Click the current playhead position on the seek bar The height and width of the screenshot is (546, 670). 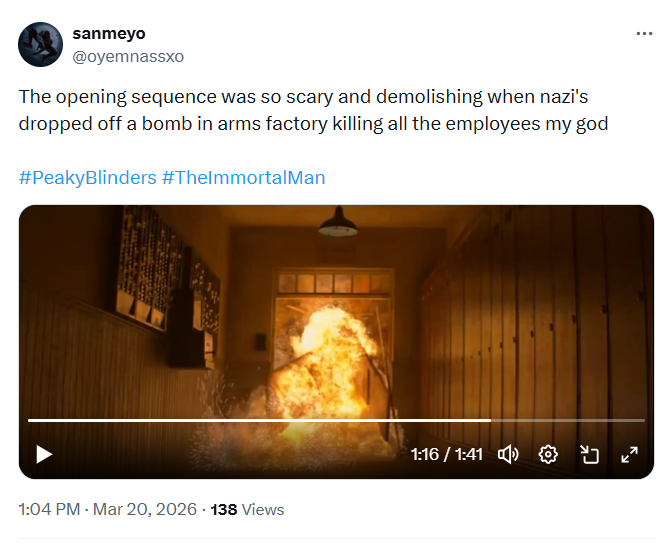(491, 420)
